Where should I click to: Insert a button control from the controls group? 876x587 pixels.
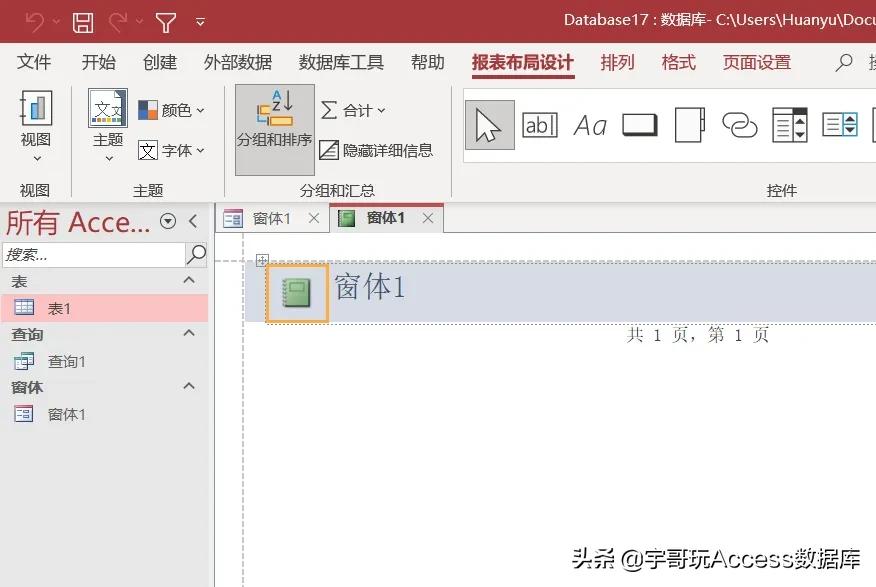tap(639, 124)
